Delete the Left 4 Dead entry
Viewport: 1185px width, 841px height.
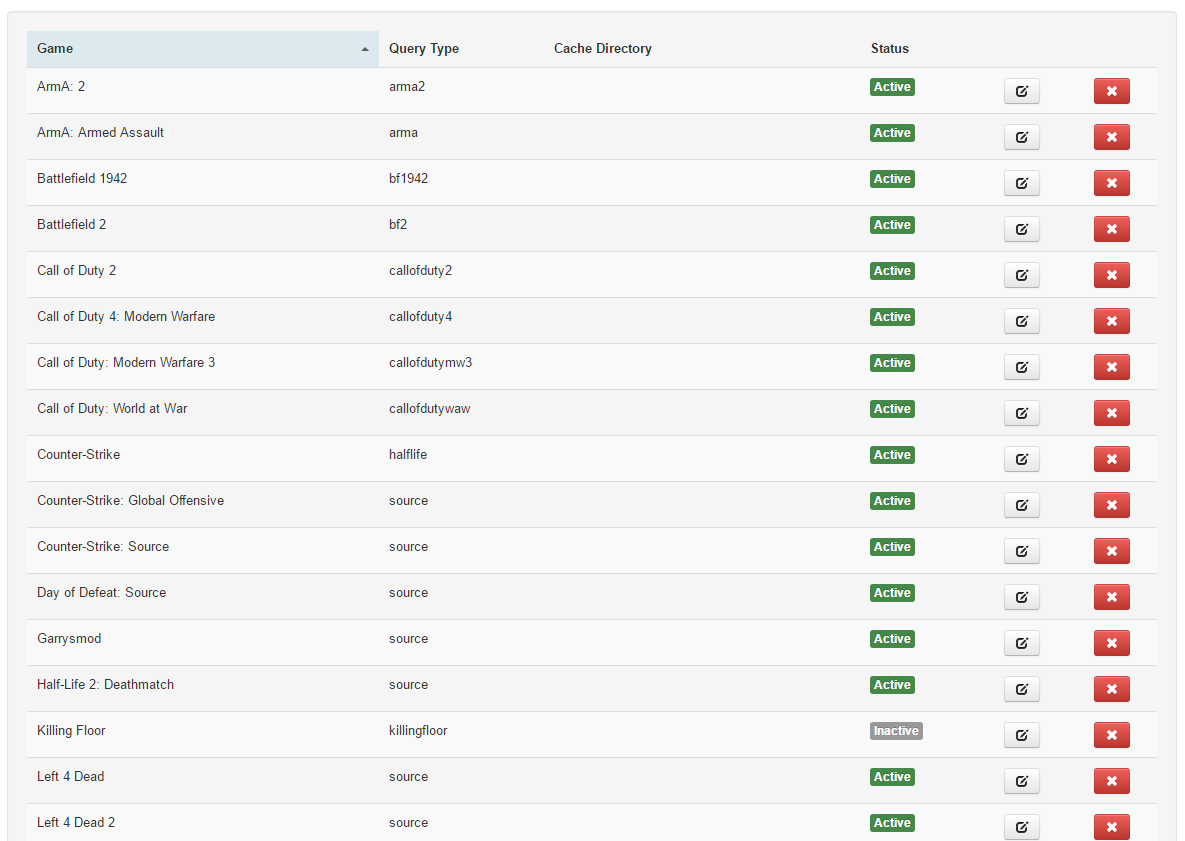click(x=1112, y=781)
